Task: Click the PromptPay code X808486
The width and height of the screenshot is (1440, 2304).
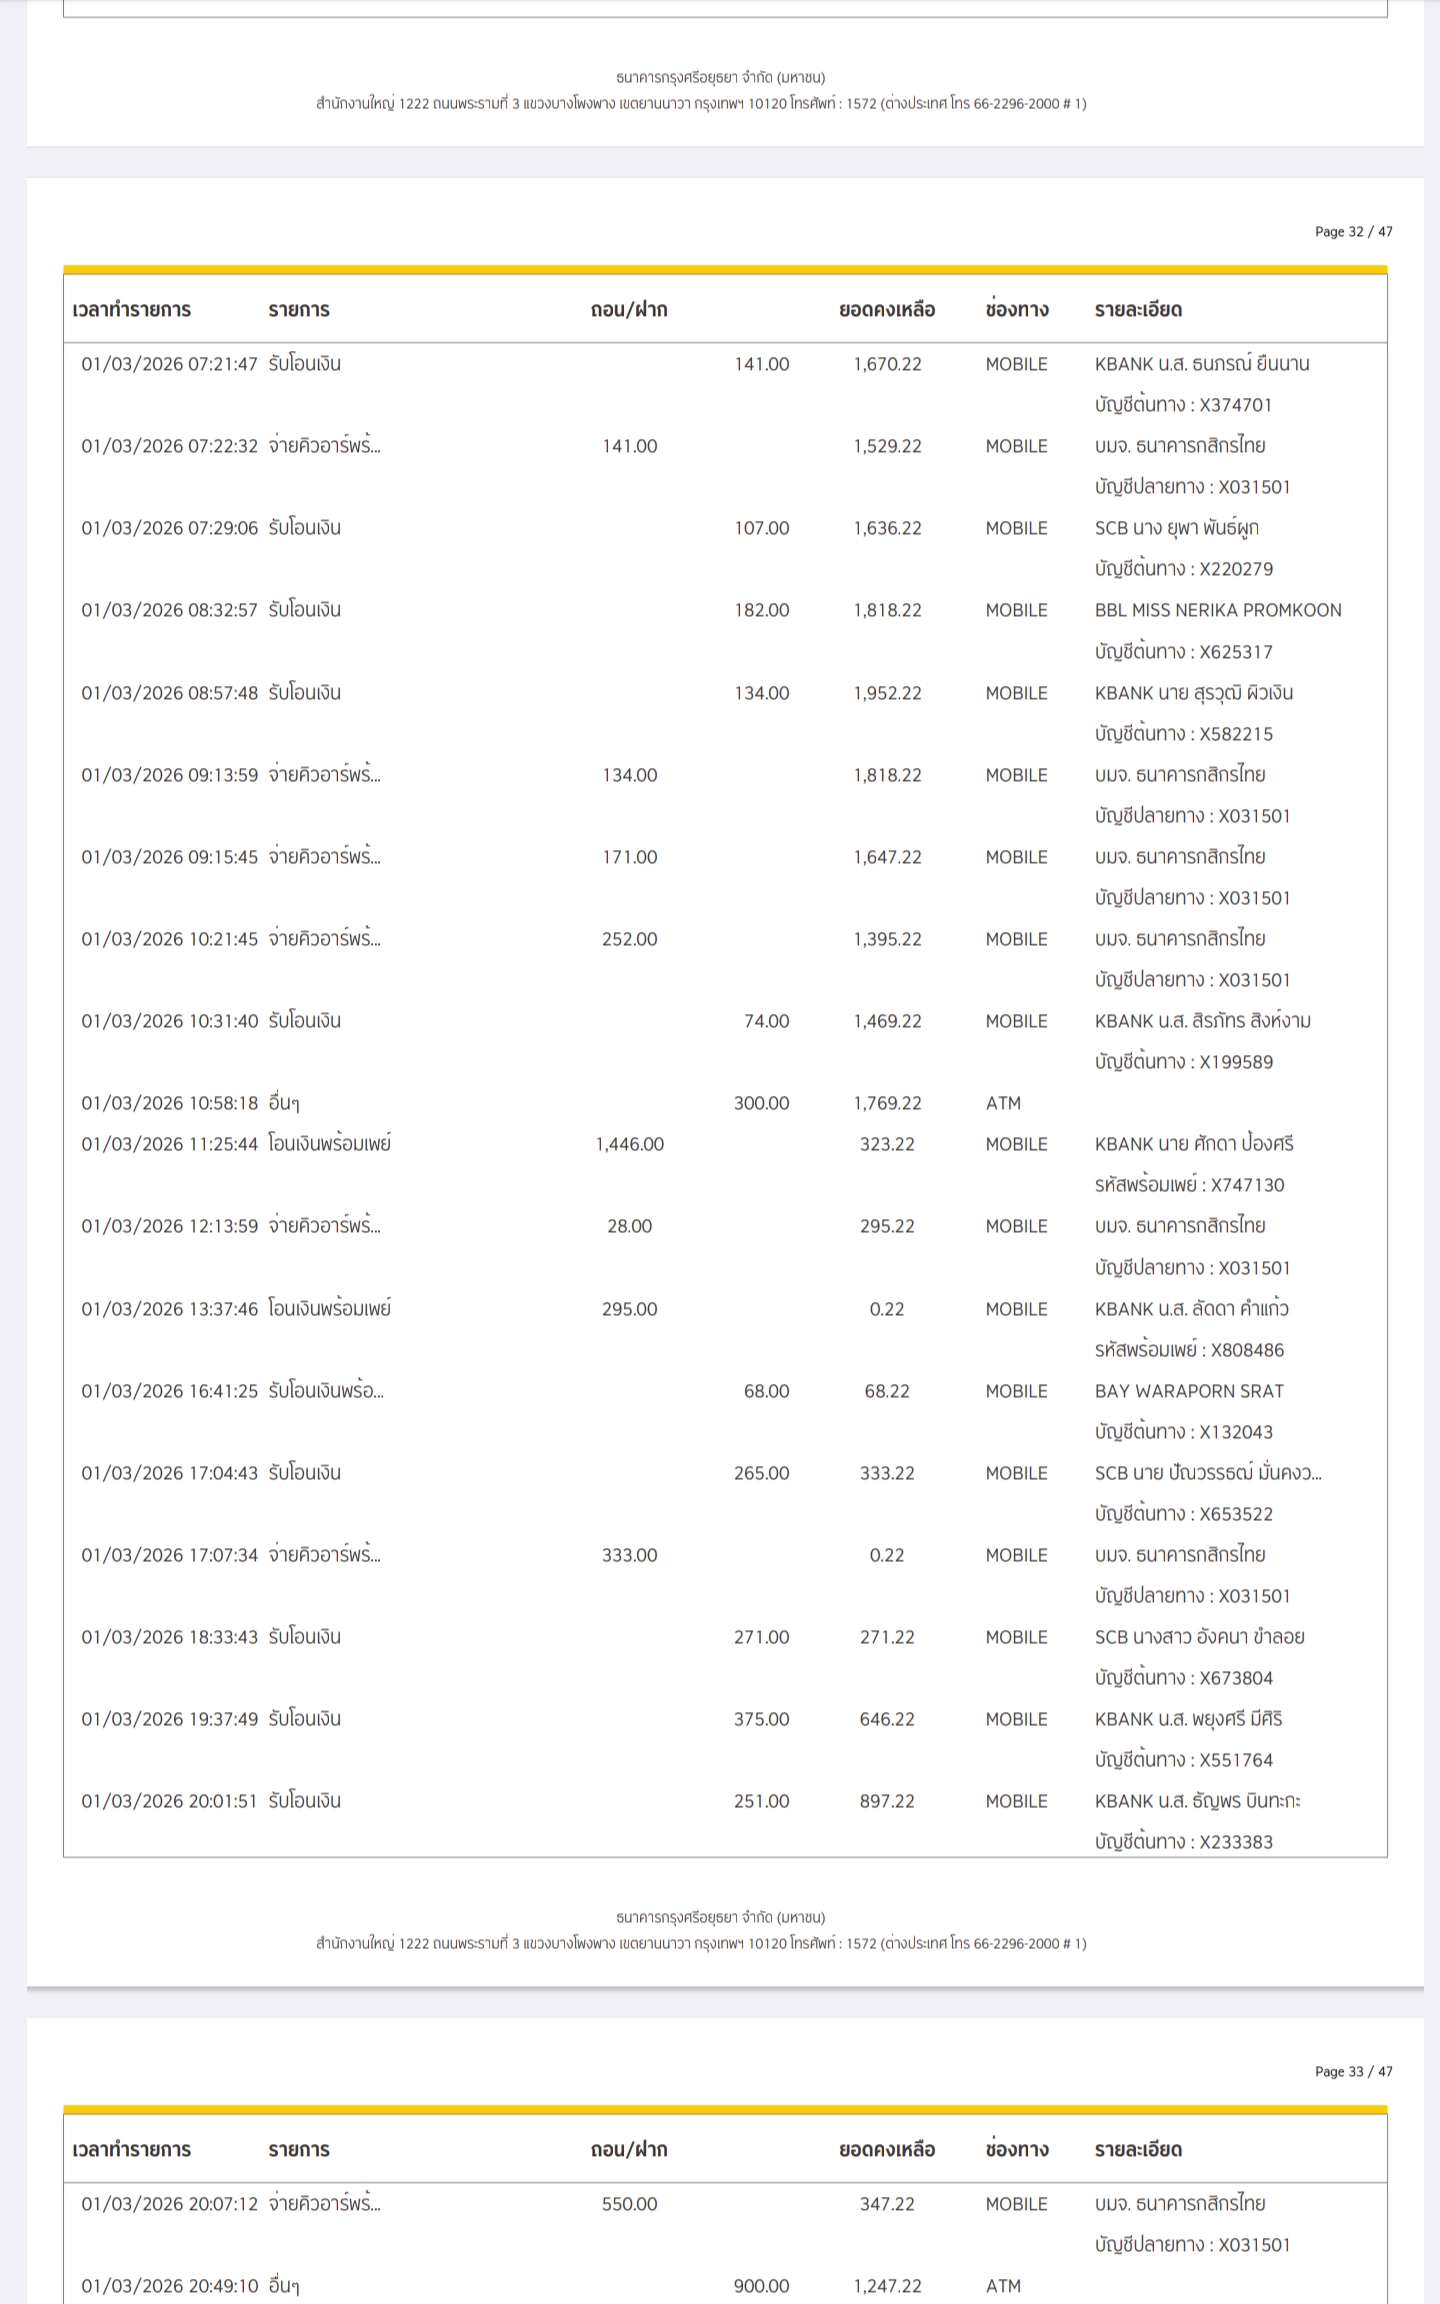Action: pyautogui.click(x=1247, y=1350)
